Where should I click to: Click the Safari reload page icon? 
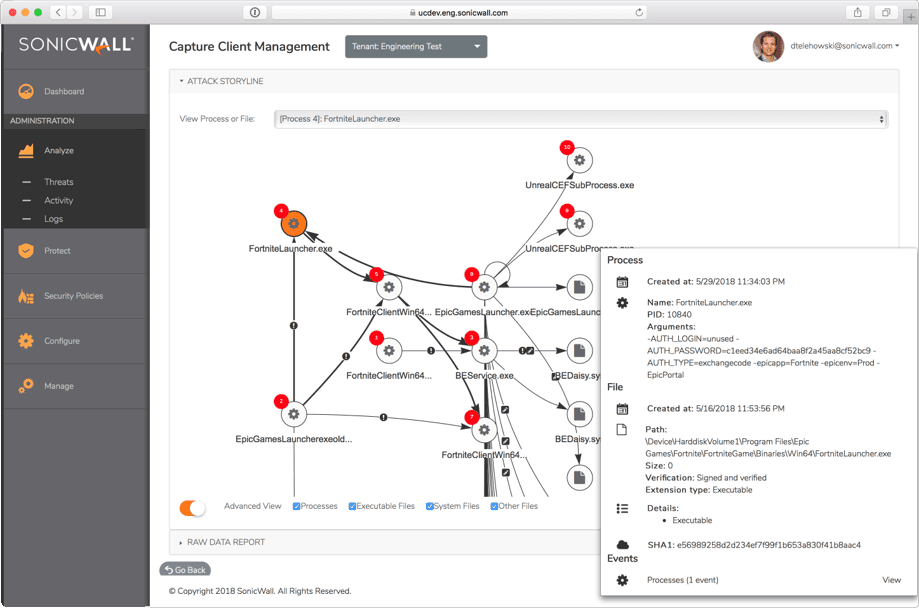[639, 13]
